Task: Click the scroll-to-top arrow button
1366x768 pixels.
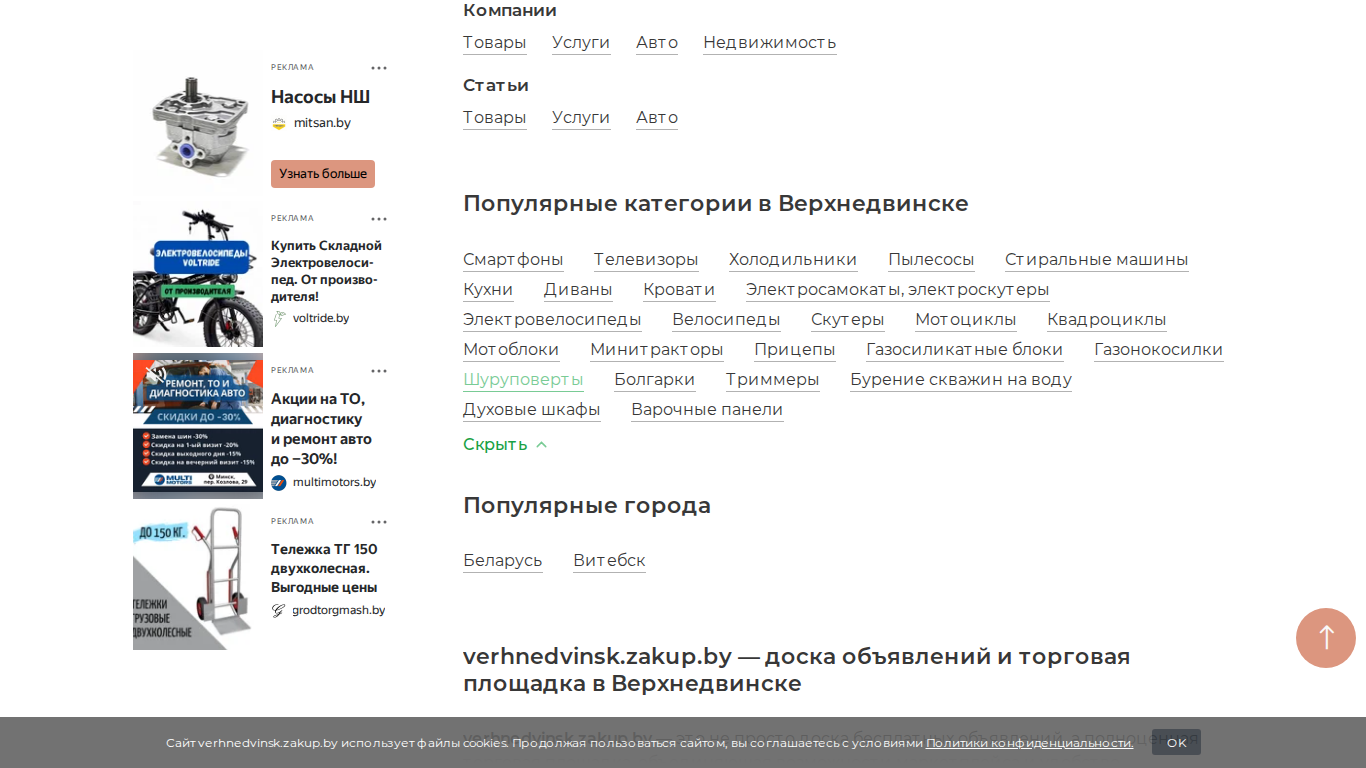Action: [x=1326, y=638]
